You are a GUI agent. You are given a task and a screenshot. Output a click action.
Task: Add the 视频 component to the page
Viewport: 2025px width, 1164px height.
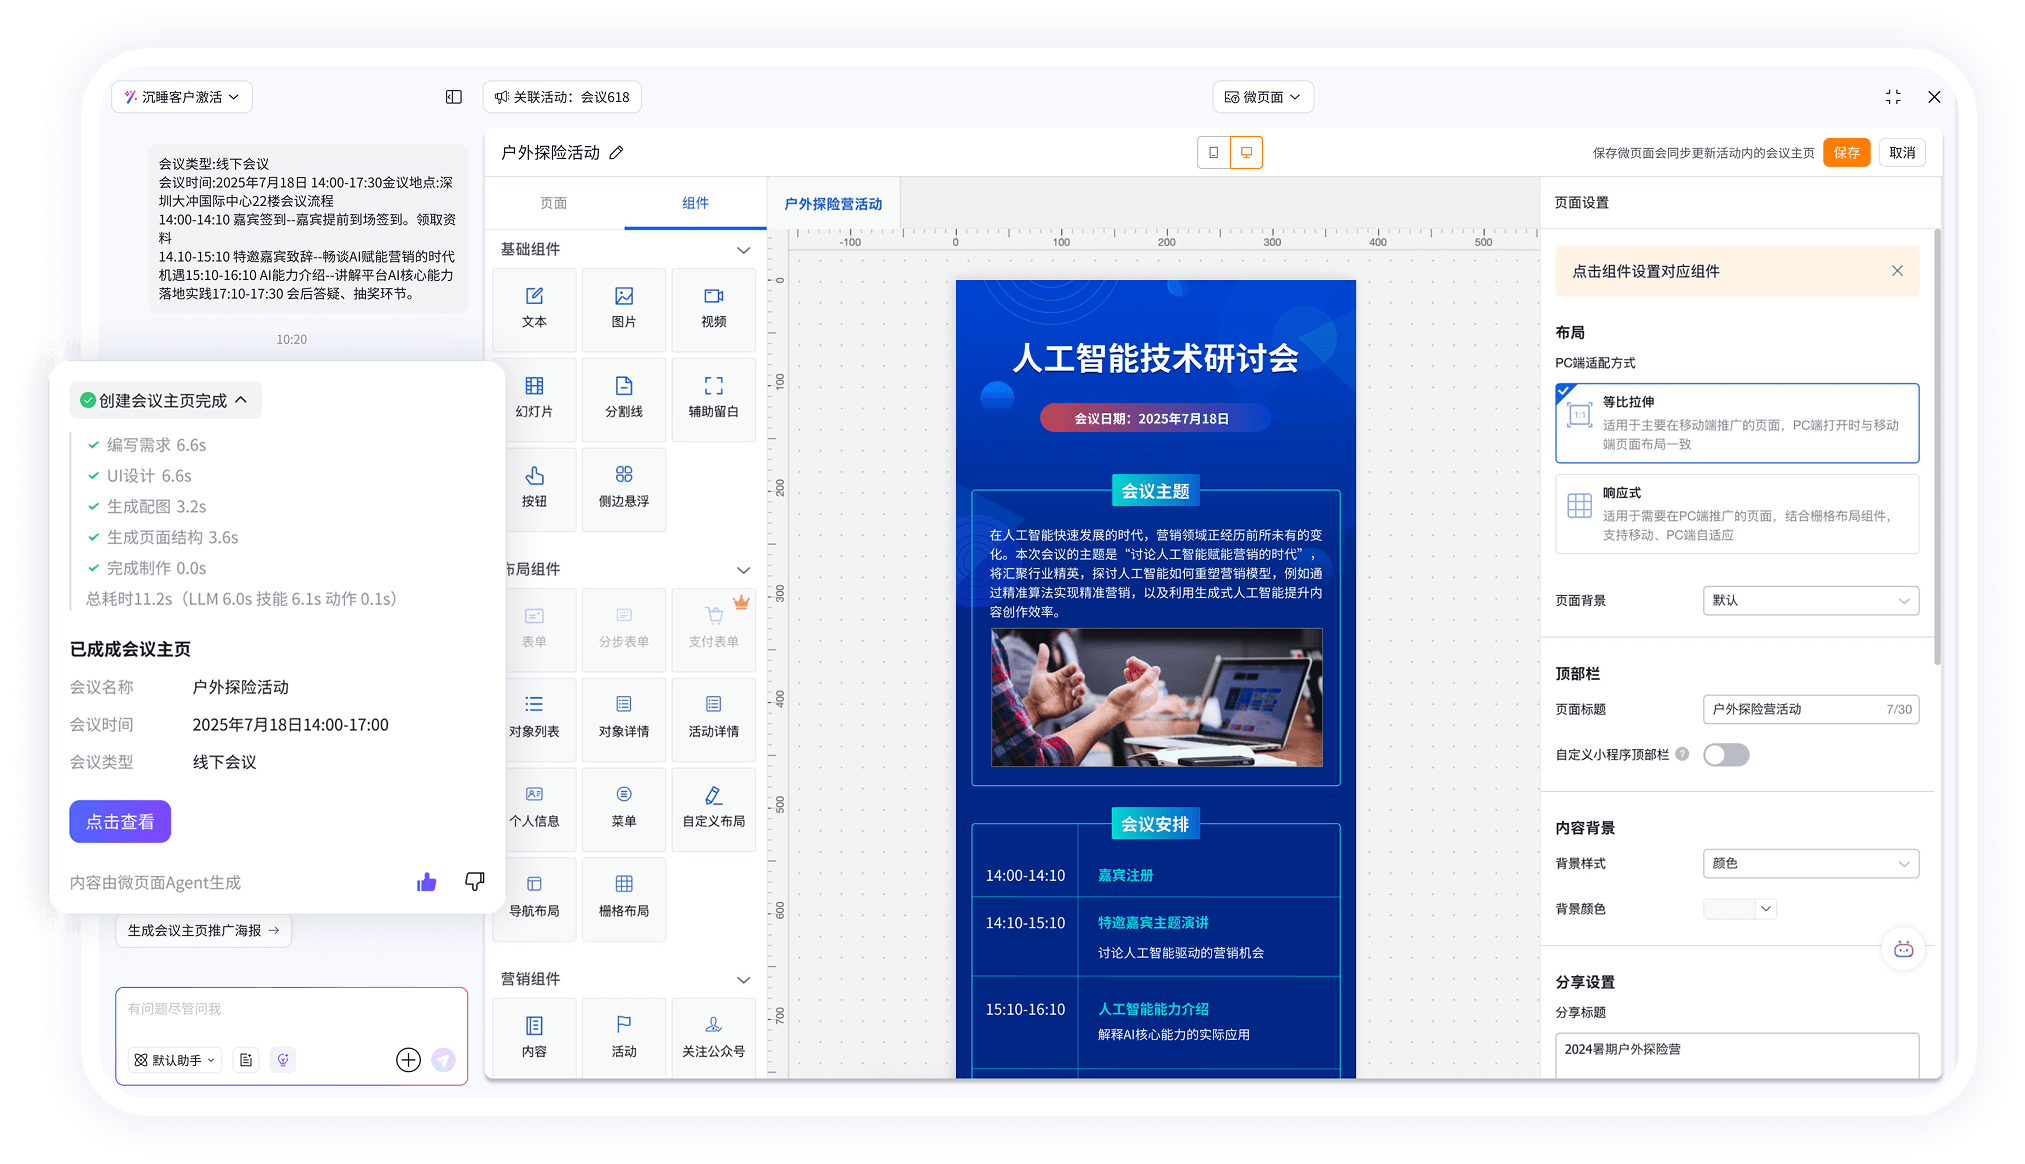tap(713, 308)
